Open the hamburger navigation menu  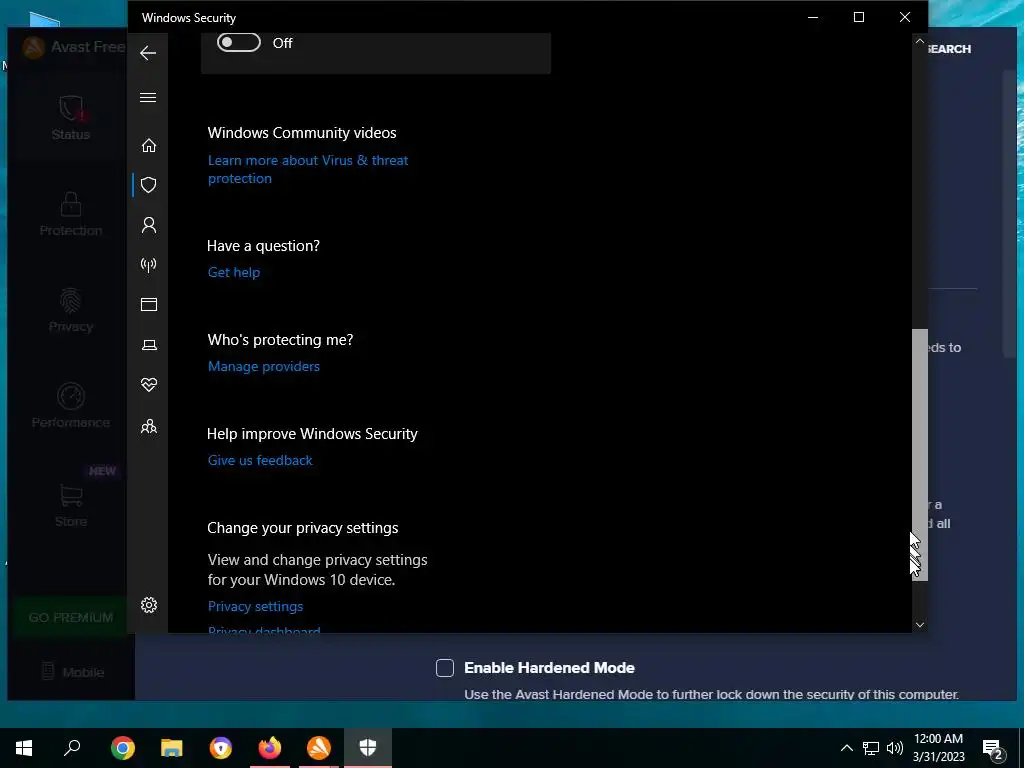click(148, 98)
